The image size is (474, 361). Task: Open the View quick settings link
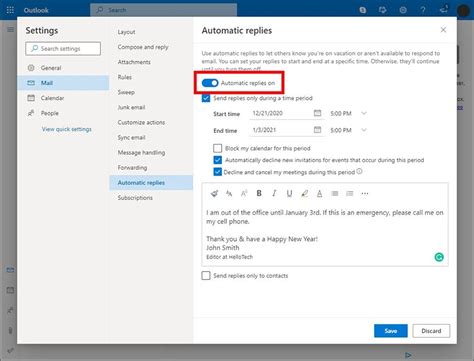[x=67, y=129]
